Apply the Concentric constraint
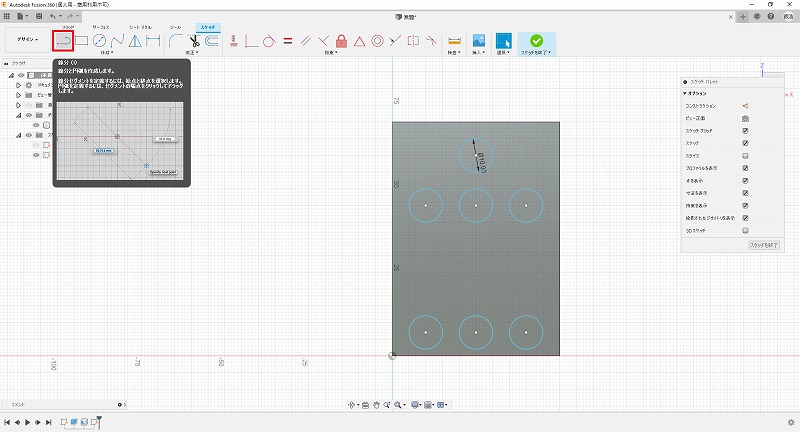Image resolution: width=800 pixels, height=432 pixels. click(x=377, y=41)
